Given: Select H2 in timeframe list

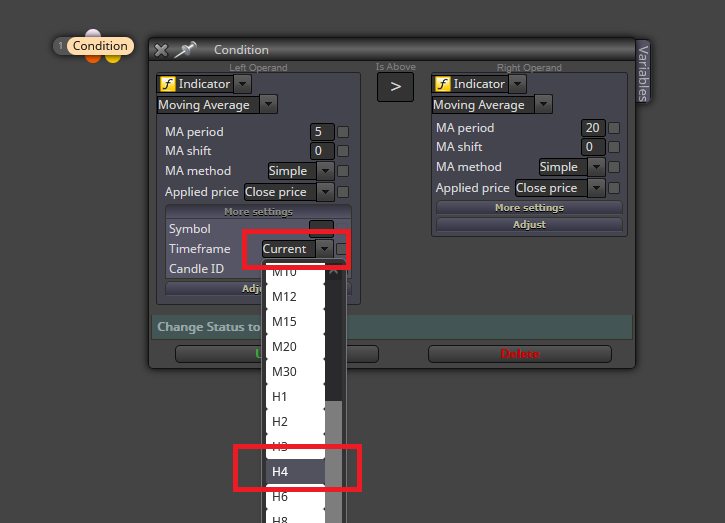Looking at the screenshot, I should point(295,422).
